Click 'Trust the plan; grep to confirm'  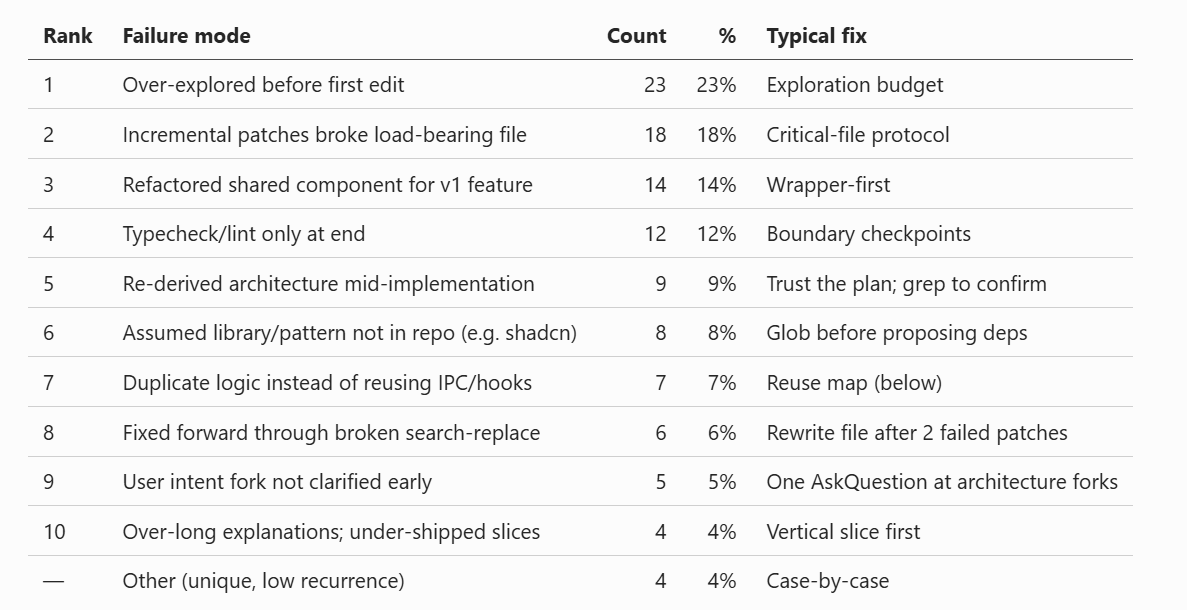(906, 284)
